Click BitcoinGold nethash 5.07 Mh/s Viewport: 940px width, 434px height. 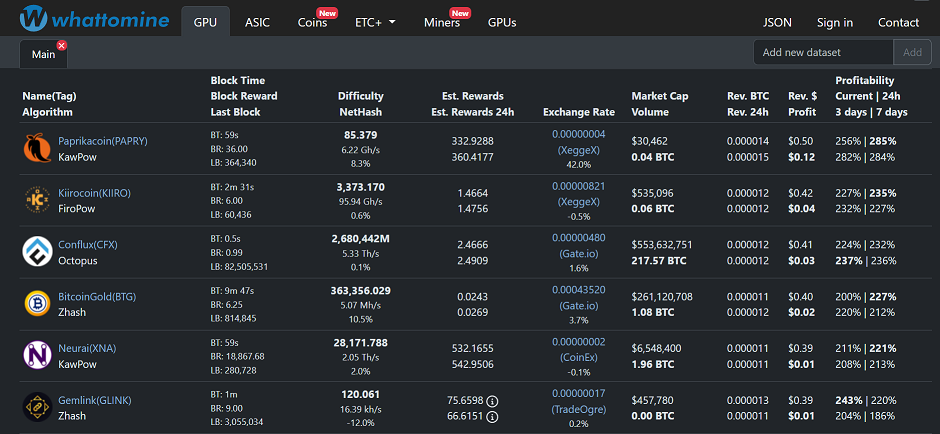pyautogui.click(x=360, y=305)
